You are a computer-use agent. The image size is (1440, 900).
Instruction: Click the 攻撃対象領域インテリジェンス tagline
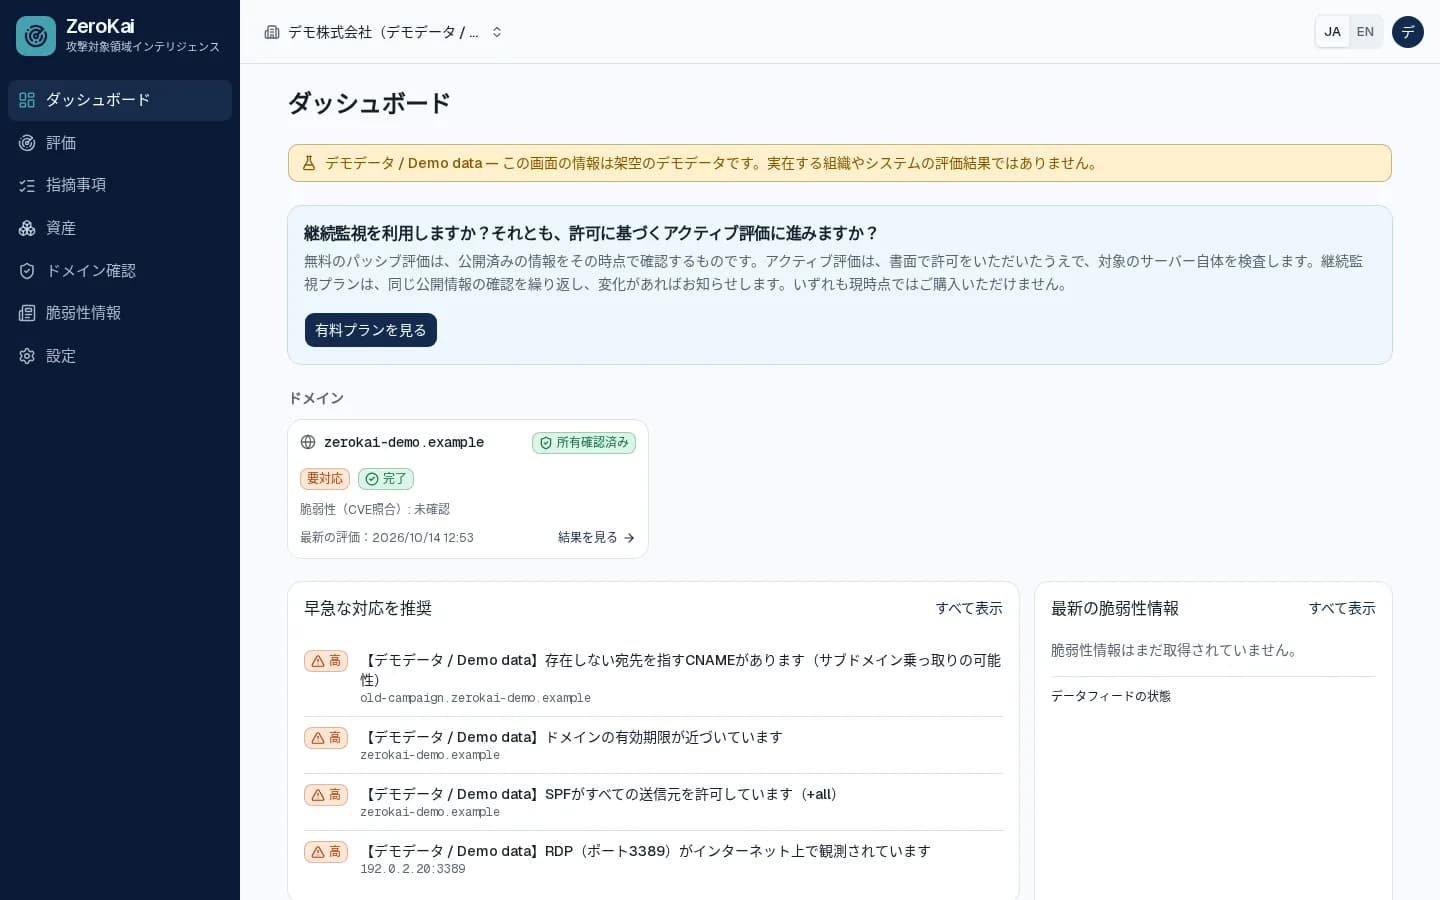pos(143,47)
